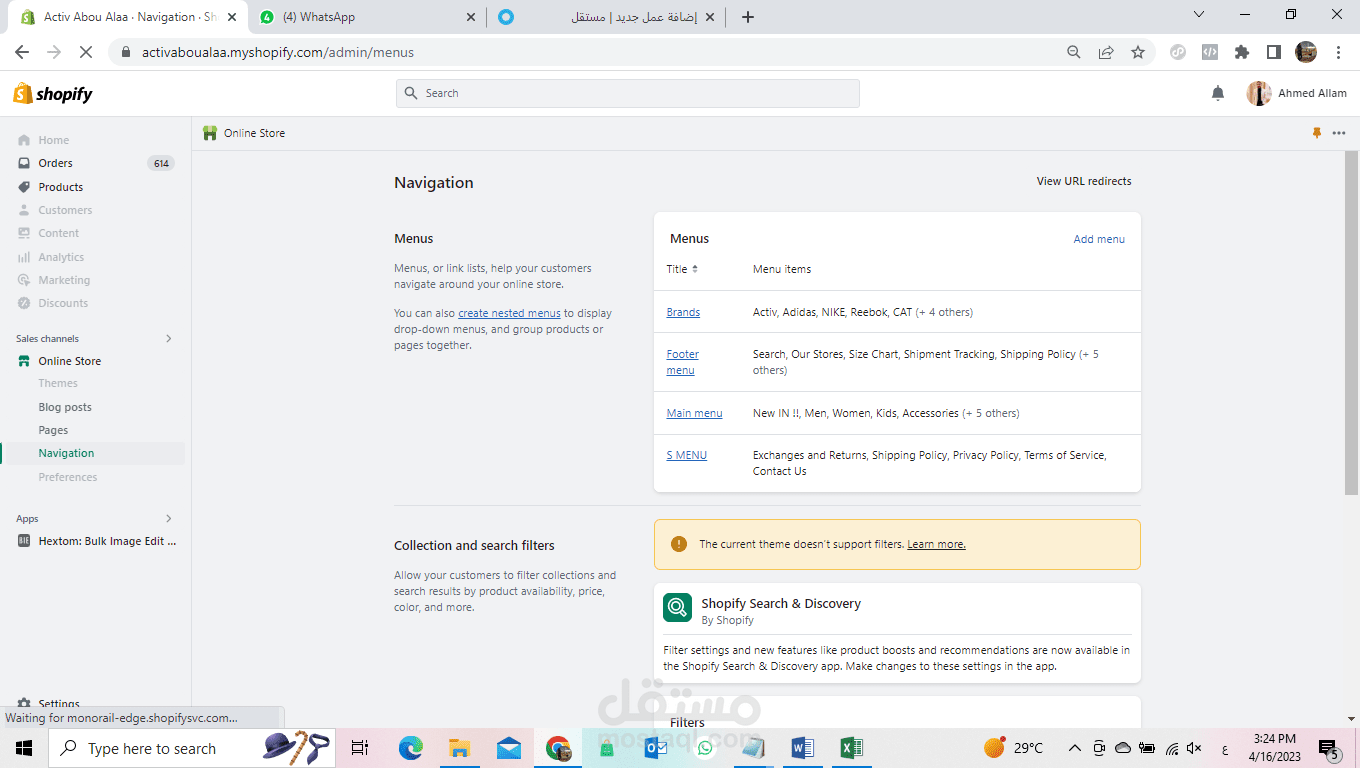
Task: Open Themes under Online Store
Action: click(x=58, y=383)
